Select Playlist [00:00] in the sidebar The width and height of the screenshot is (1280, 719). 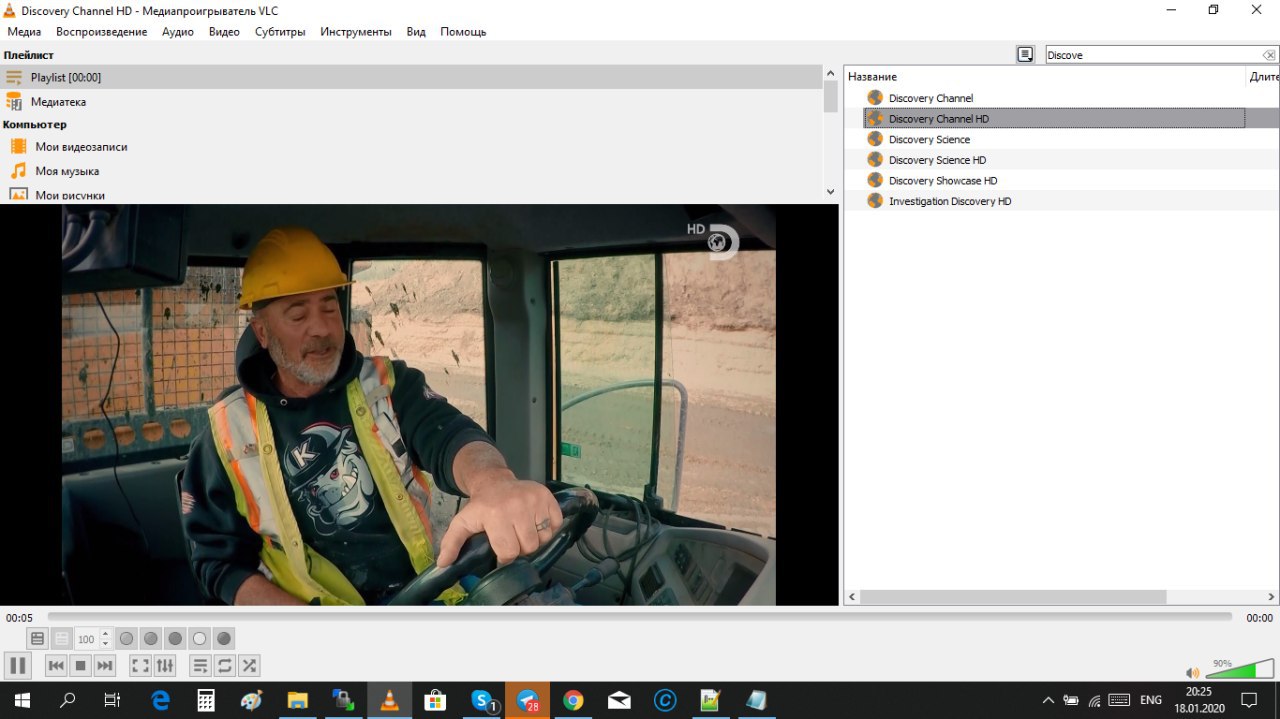coord(410,77)
